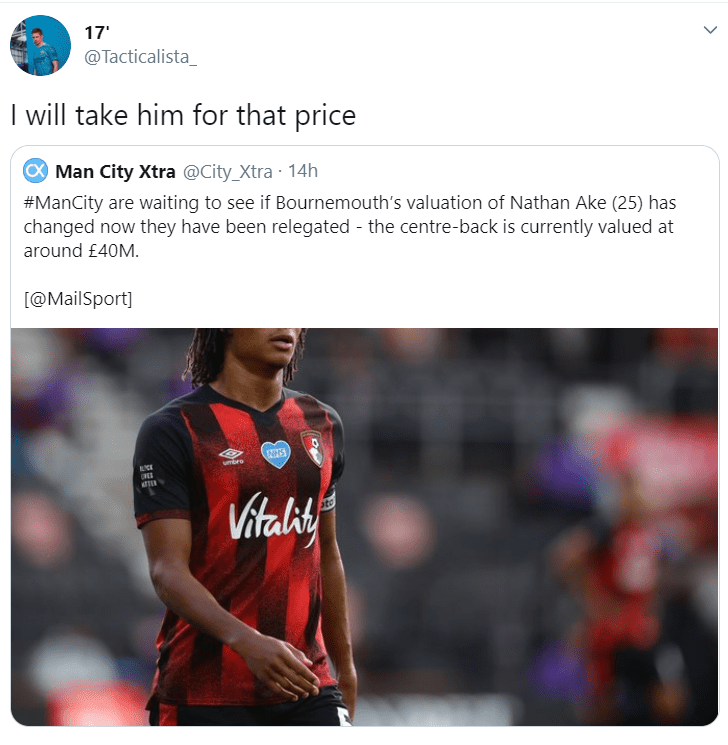728x745 pixels.
Task: Open the @MailSport mention link
Action: (x=78, y=299)
